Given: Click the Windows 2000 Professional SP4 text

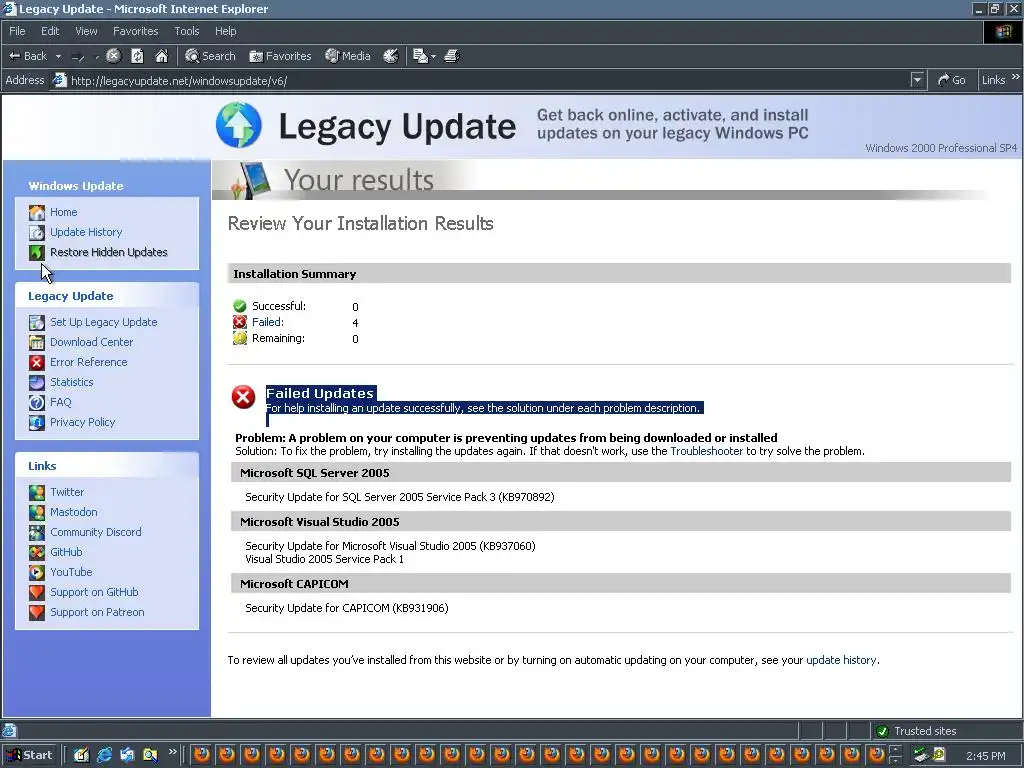Looking at the screenshot, I should pos(941,148).
